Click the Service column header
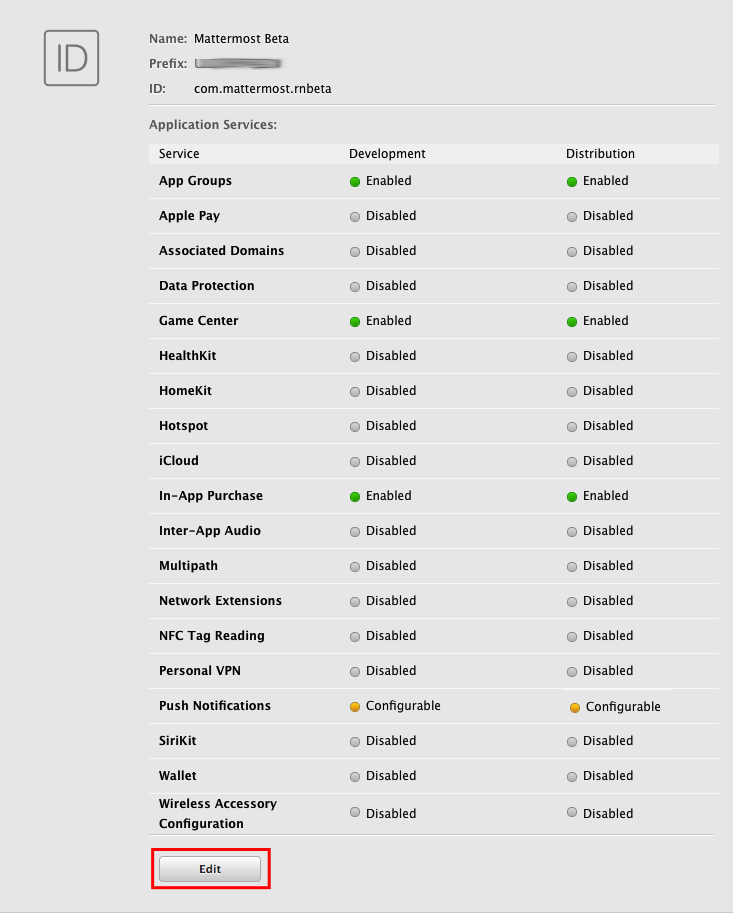The width and height of the screenshot is (733, 913). click(x=179, y=154)
